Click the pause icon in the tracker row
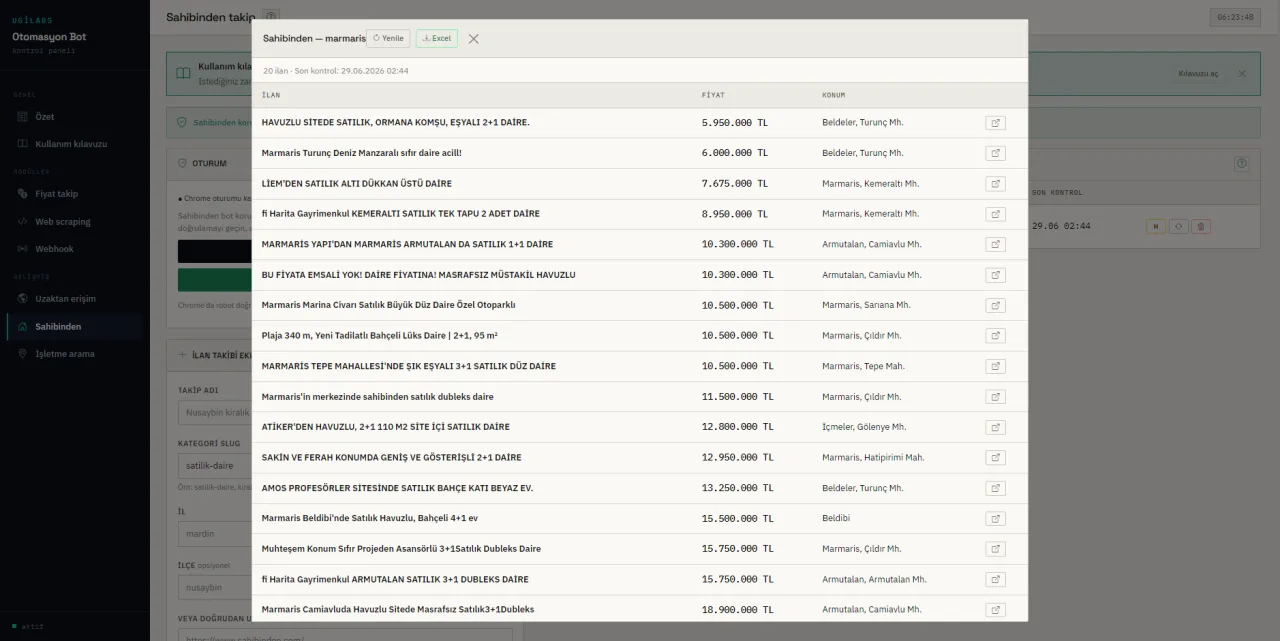 pos(1155,226)
